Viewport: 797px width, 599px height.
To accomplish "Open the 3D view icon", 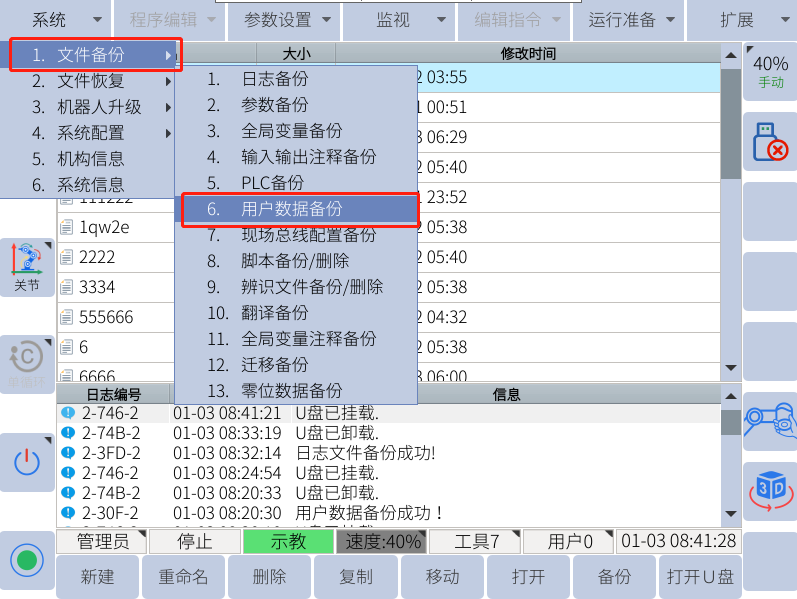I will [x=769, y=490].
